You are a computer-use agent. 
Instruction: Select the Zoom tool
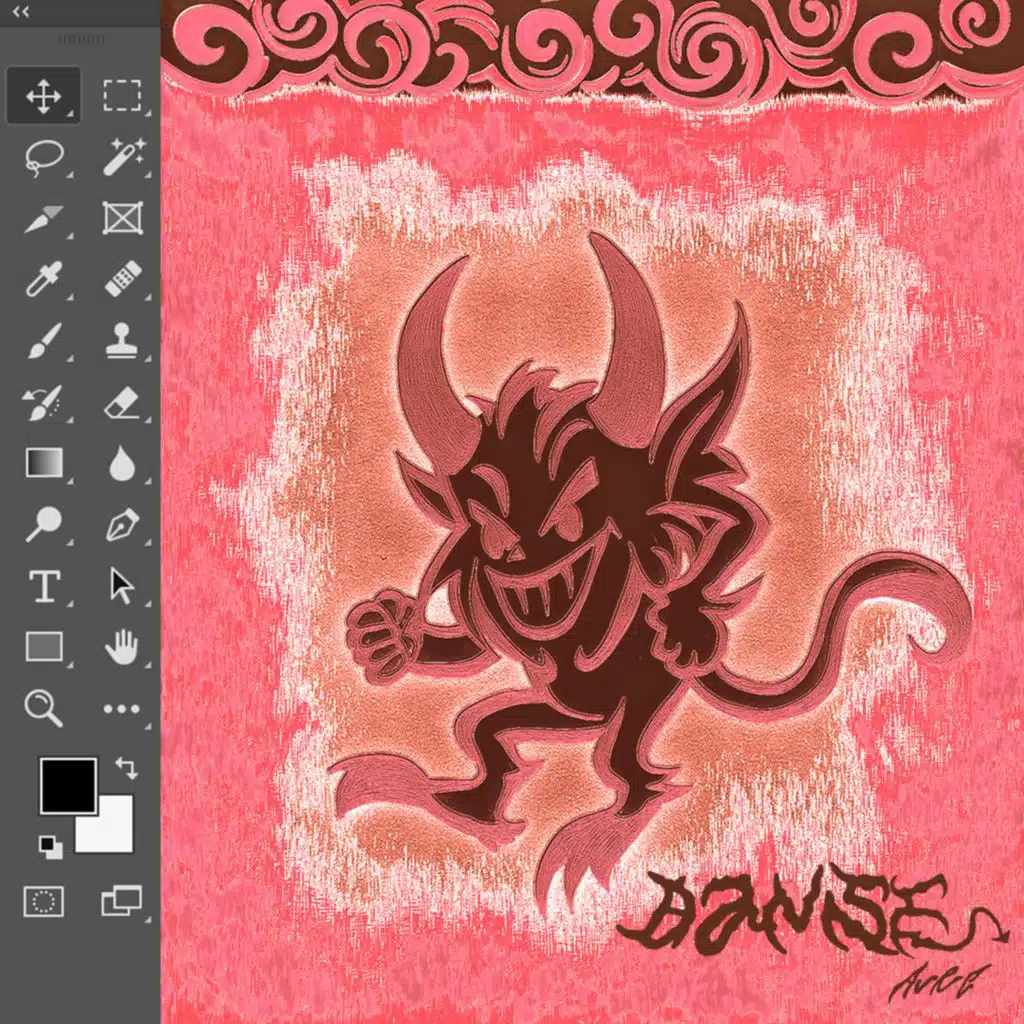pos(43,708)
